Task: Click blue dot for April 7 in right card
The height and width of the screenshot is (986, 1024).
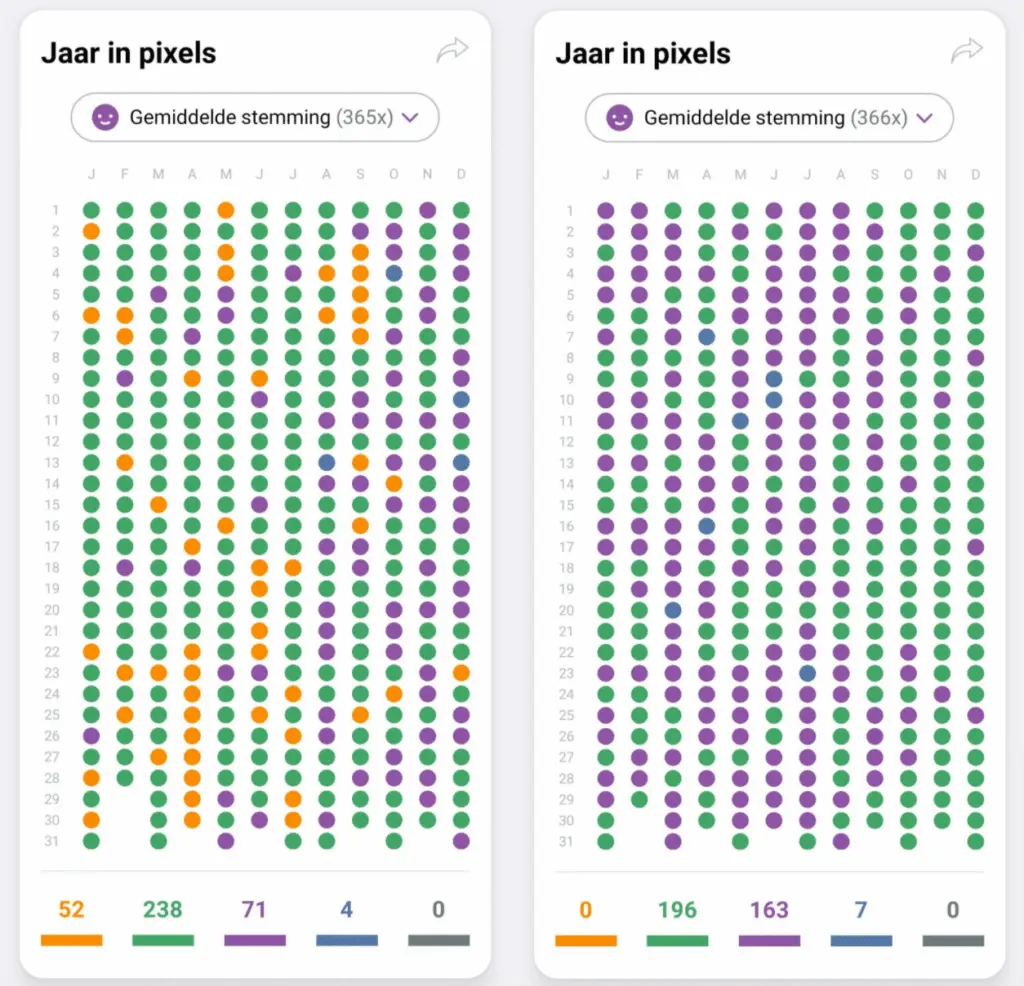Action: tap(707, 337)
